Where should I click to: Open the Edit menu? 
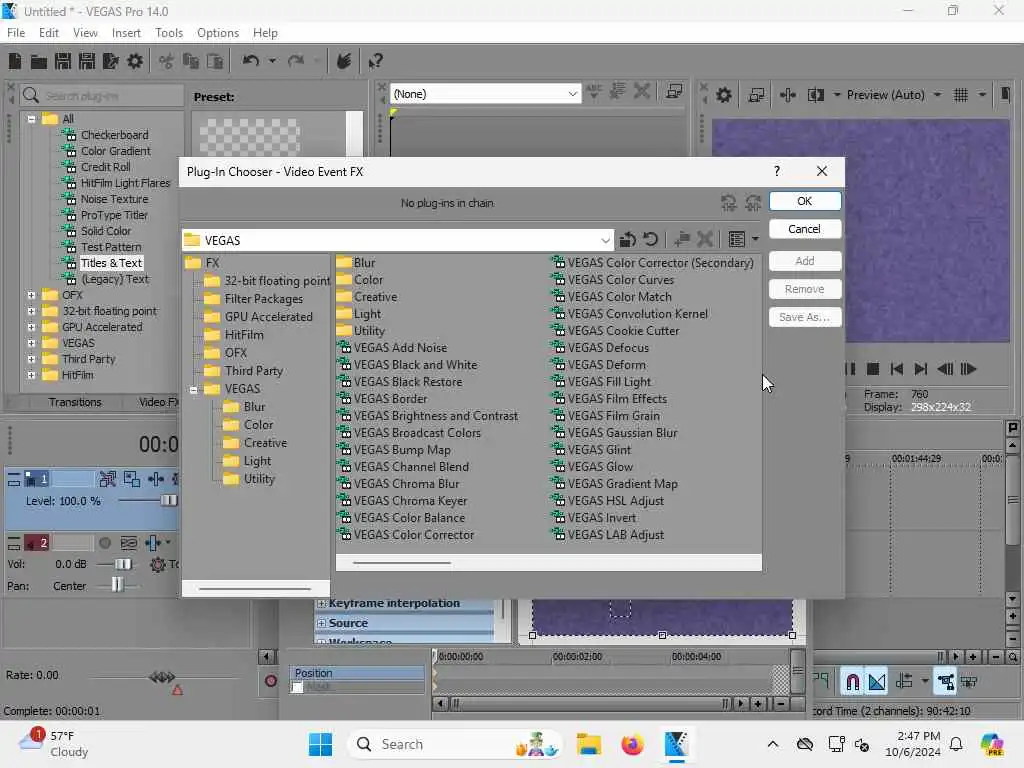tap(48, 33)
